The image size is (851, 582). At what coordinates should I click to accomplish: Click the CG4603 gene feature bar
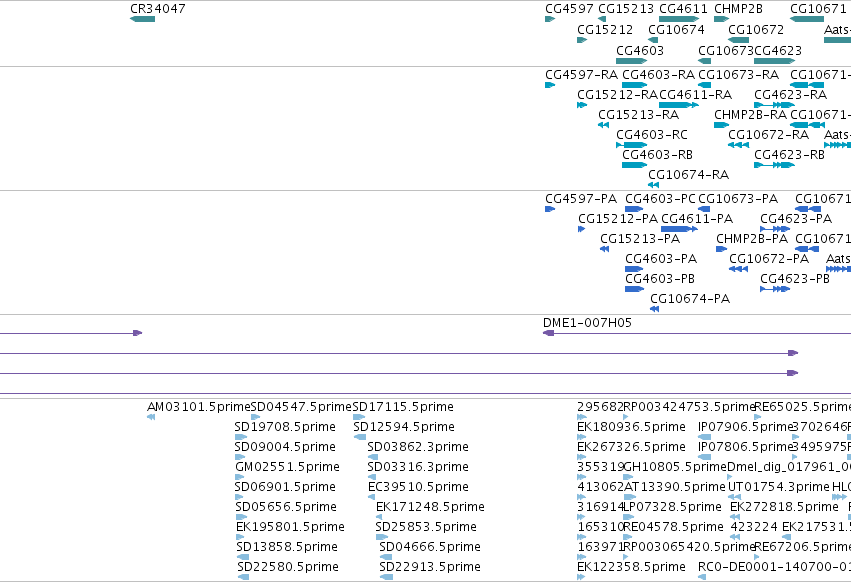click(631, 61)
